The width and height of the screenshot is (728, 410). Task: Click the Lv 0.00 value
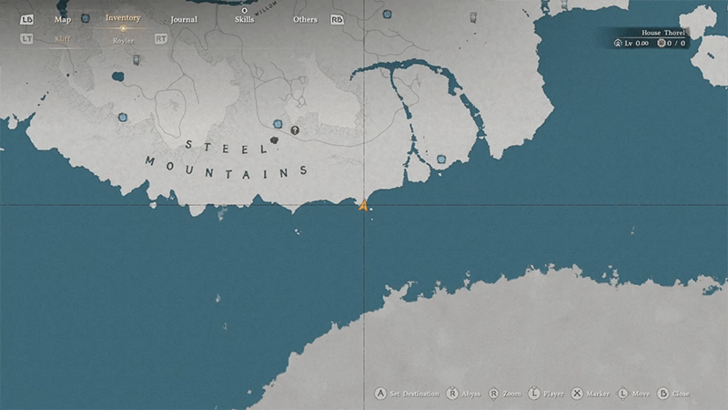637,43
